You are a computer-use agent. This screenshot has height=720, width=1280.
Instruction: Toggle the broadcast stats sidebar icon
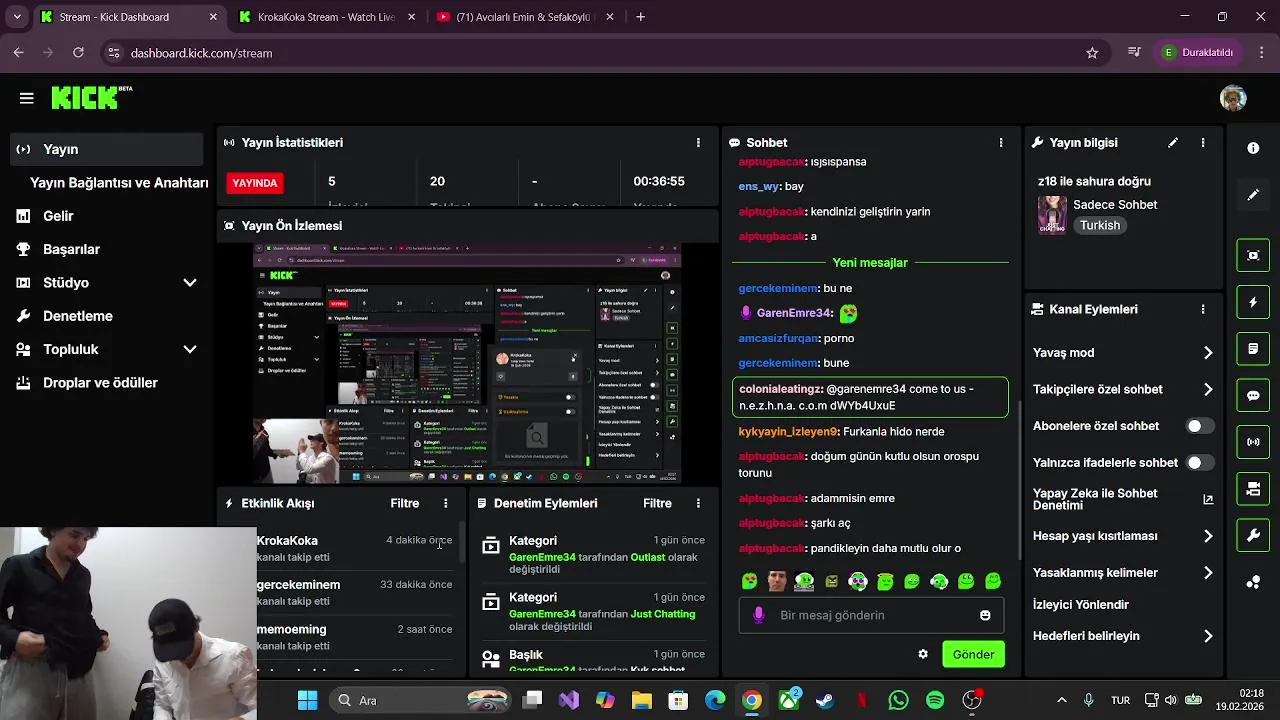(x=1253, y=442)
